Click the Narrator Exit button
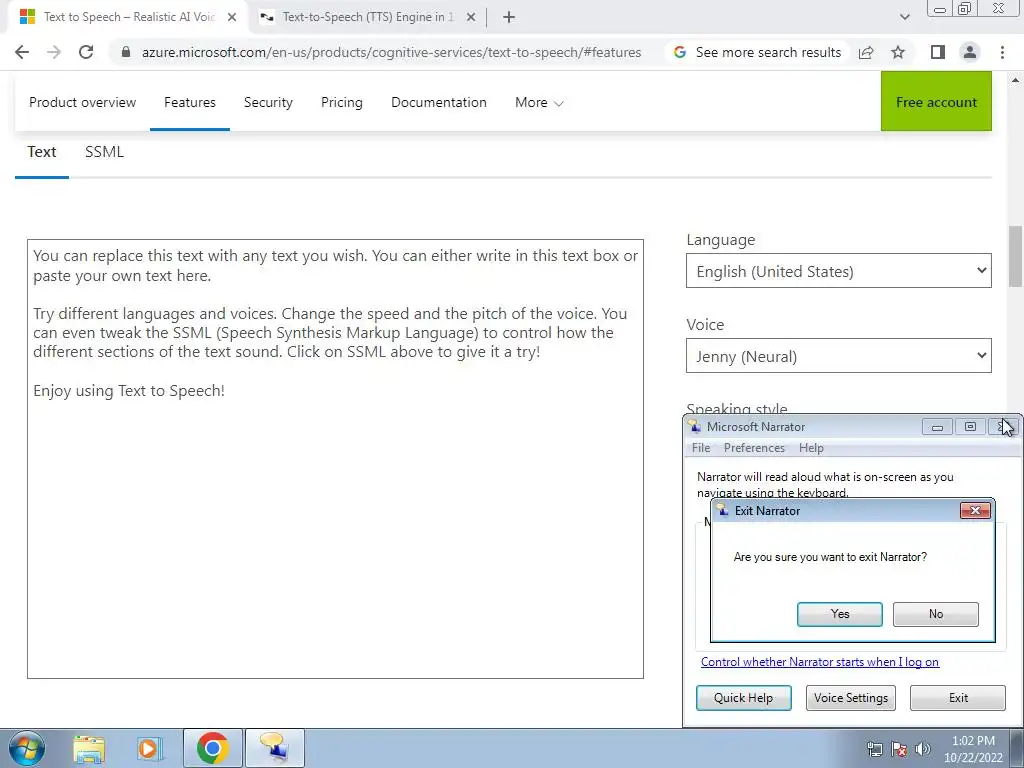The height and width of the screenshot is (768, 1024). 958,697
